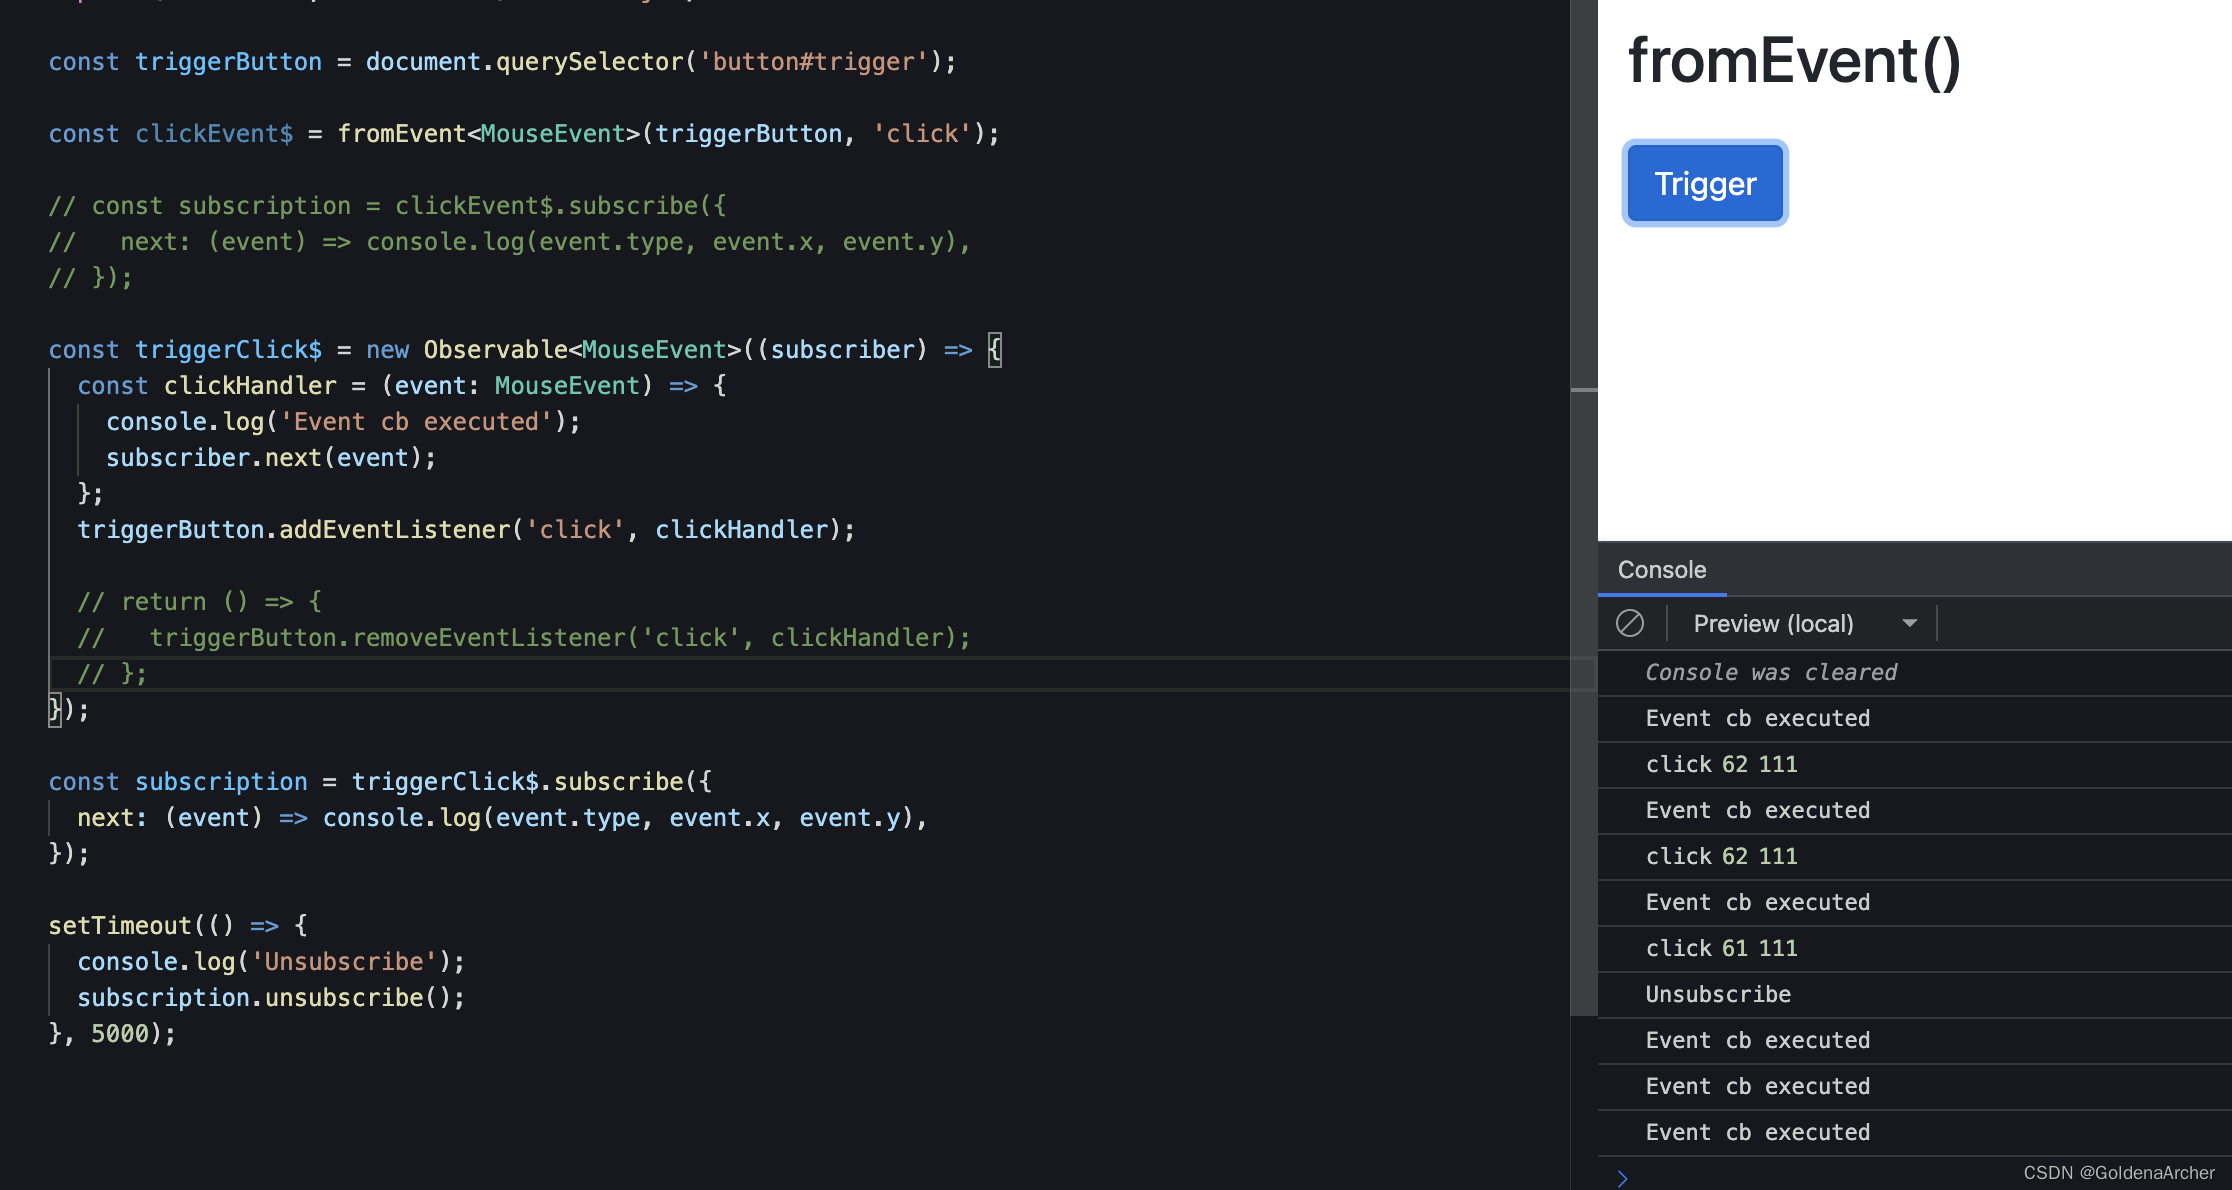The image size is (2232, 1190).
Task: Click the console input prompt chevron
Action: [x=1622, y=1178]
